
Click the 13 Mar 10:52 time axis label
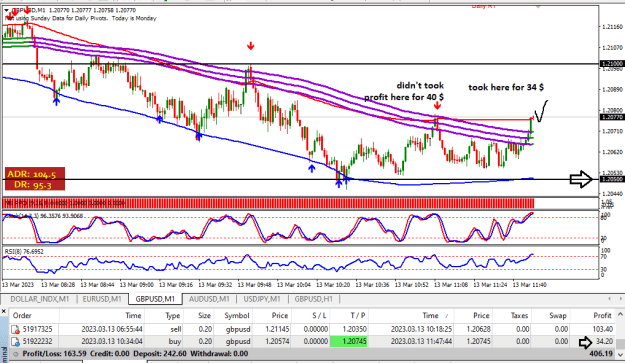click(412, 285)
